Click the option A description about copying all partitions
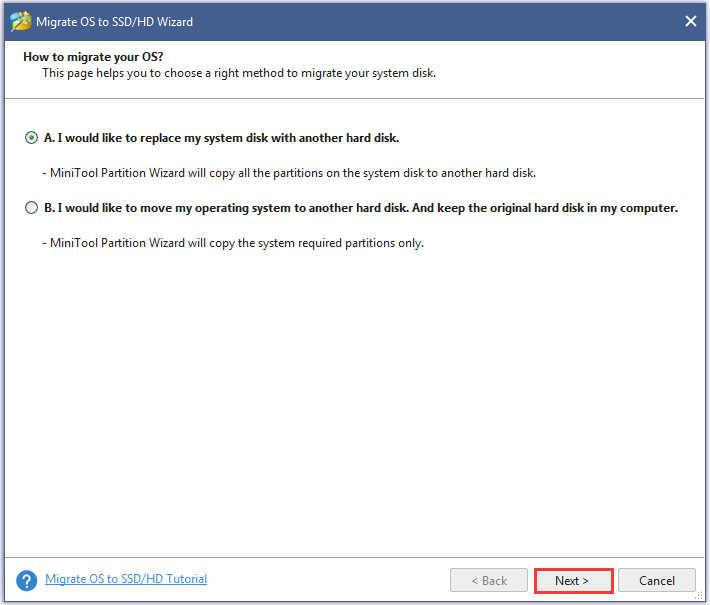Screen dimensions: 710x605 [289, 173]
